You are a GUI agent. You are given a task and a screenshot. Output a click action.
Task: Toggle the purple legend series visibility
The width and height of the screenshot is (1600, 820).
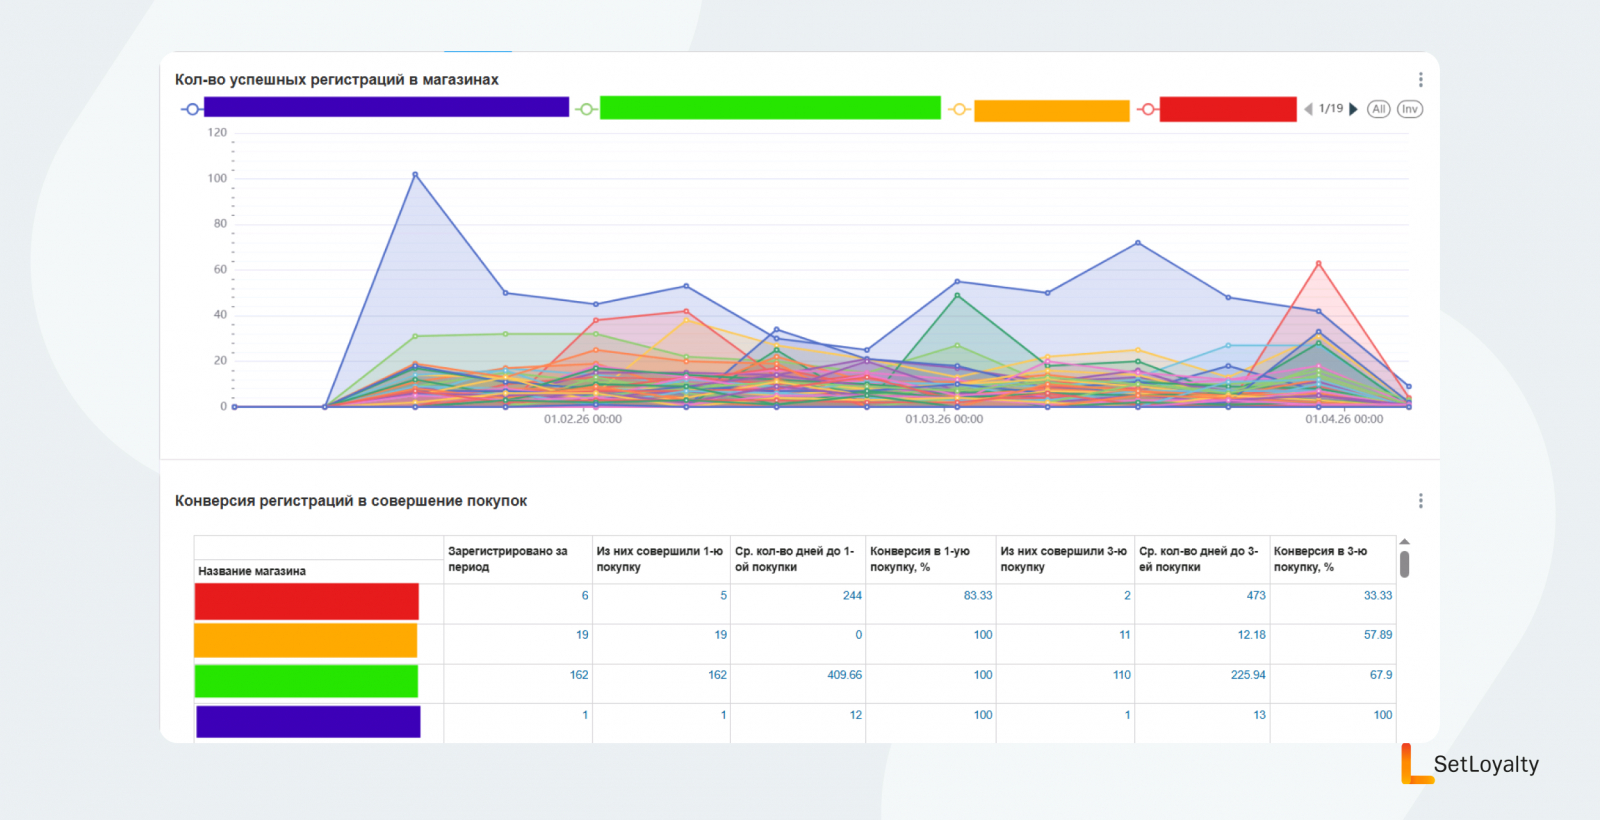pos(385,108)
